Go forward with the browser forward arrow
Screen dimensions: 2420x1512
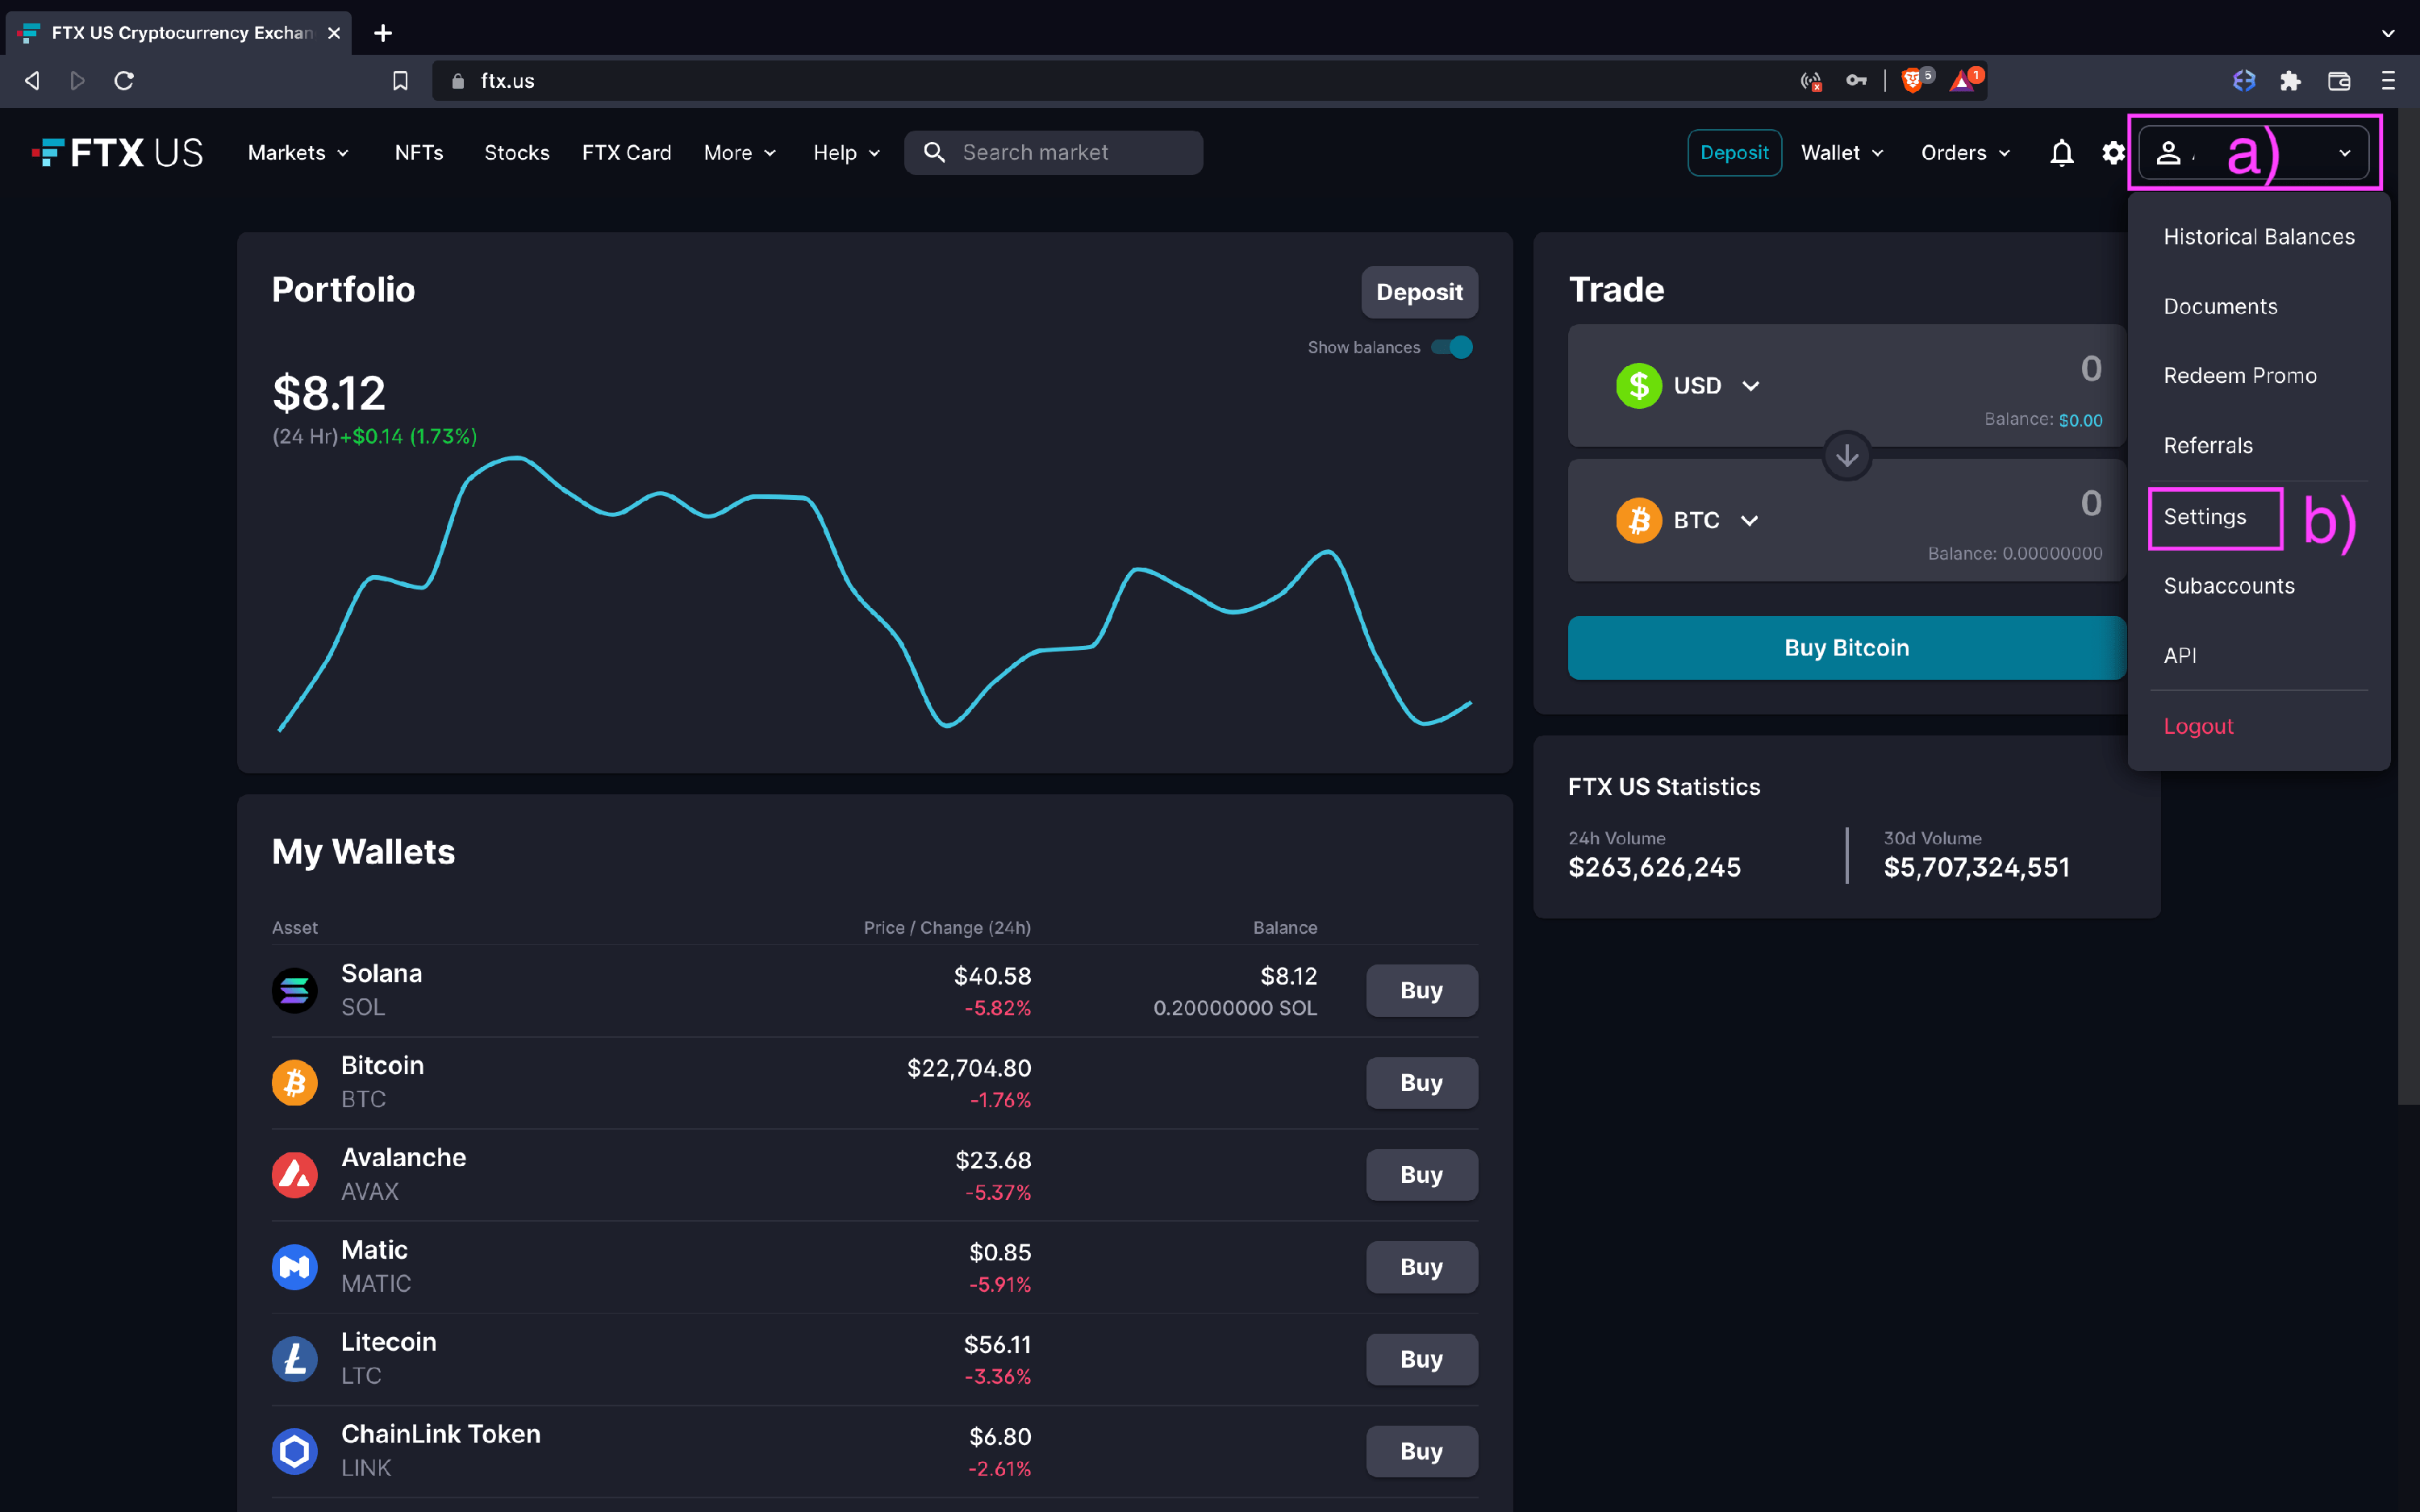click(x=77, y=81)
